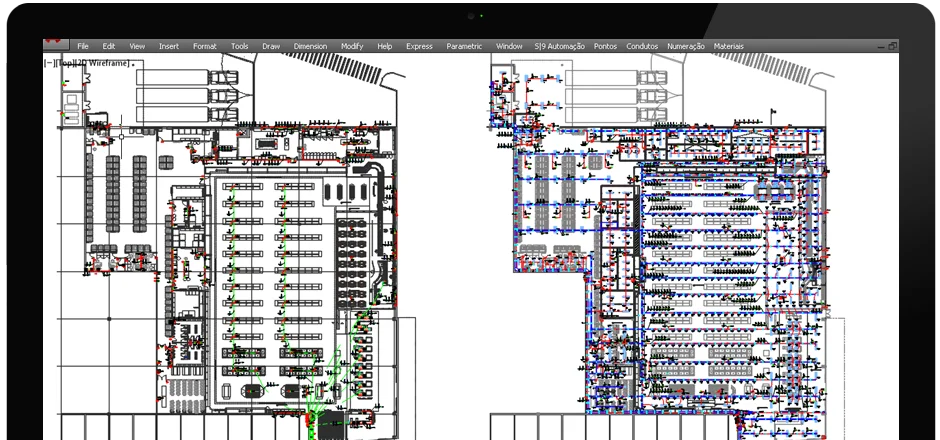Open the S|9 Automação menu

click(559, 46)
